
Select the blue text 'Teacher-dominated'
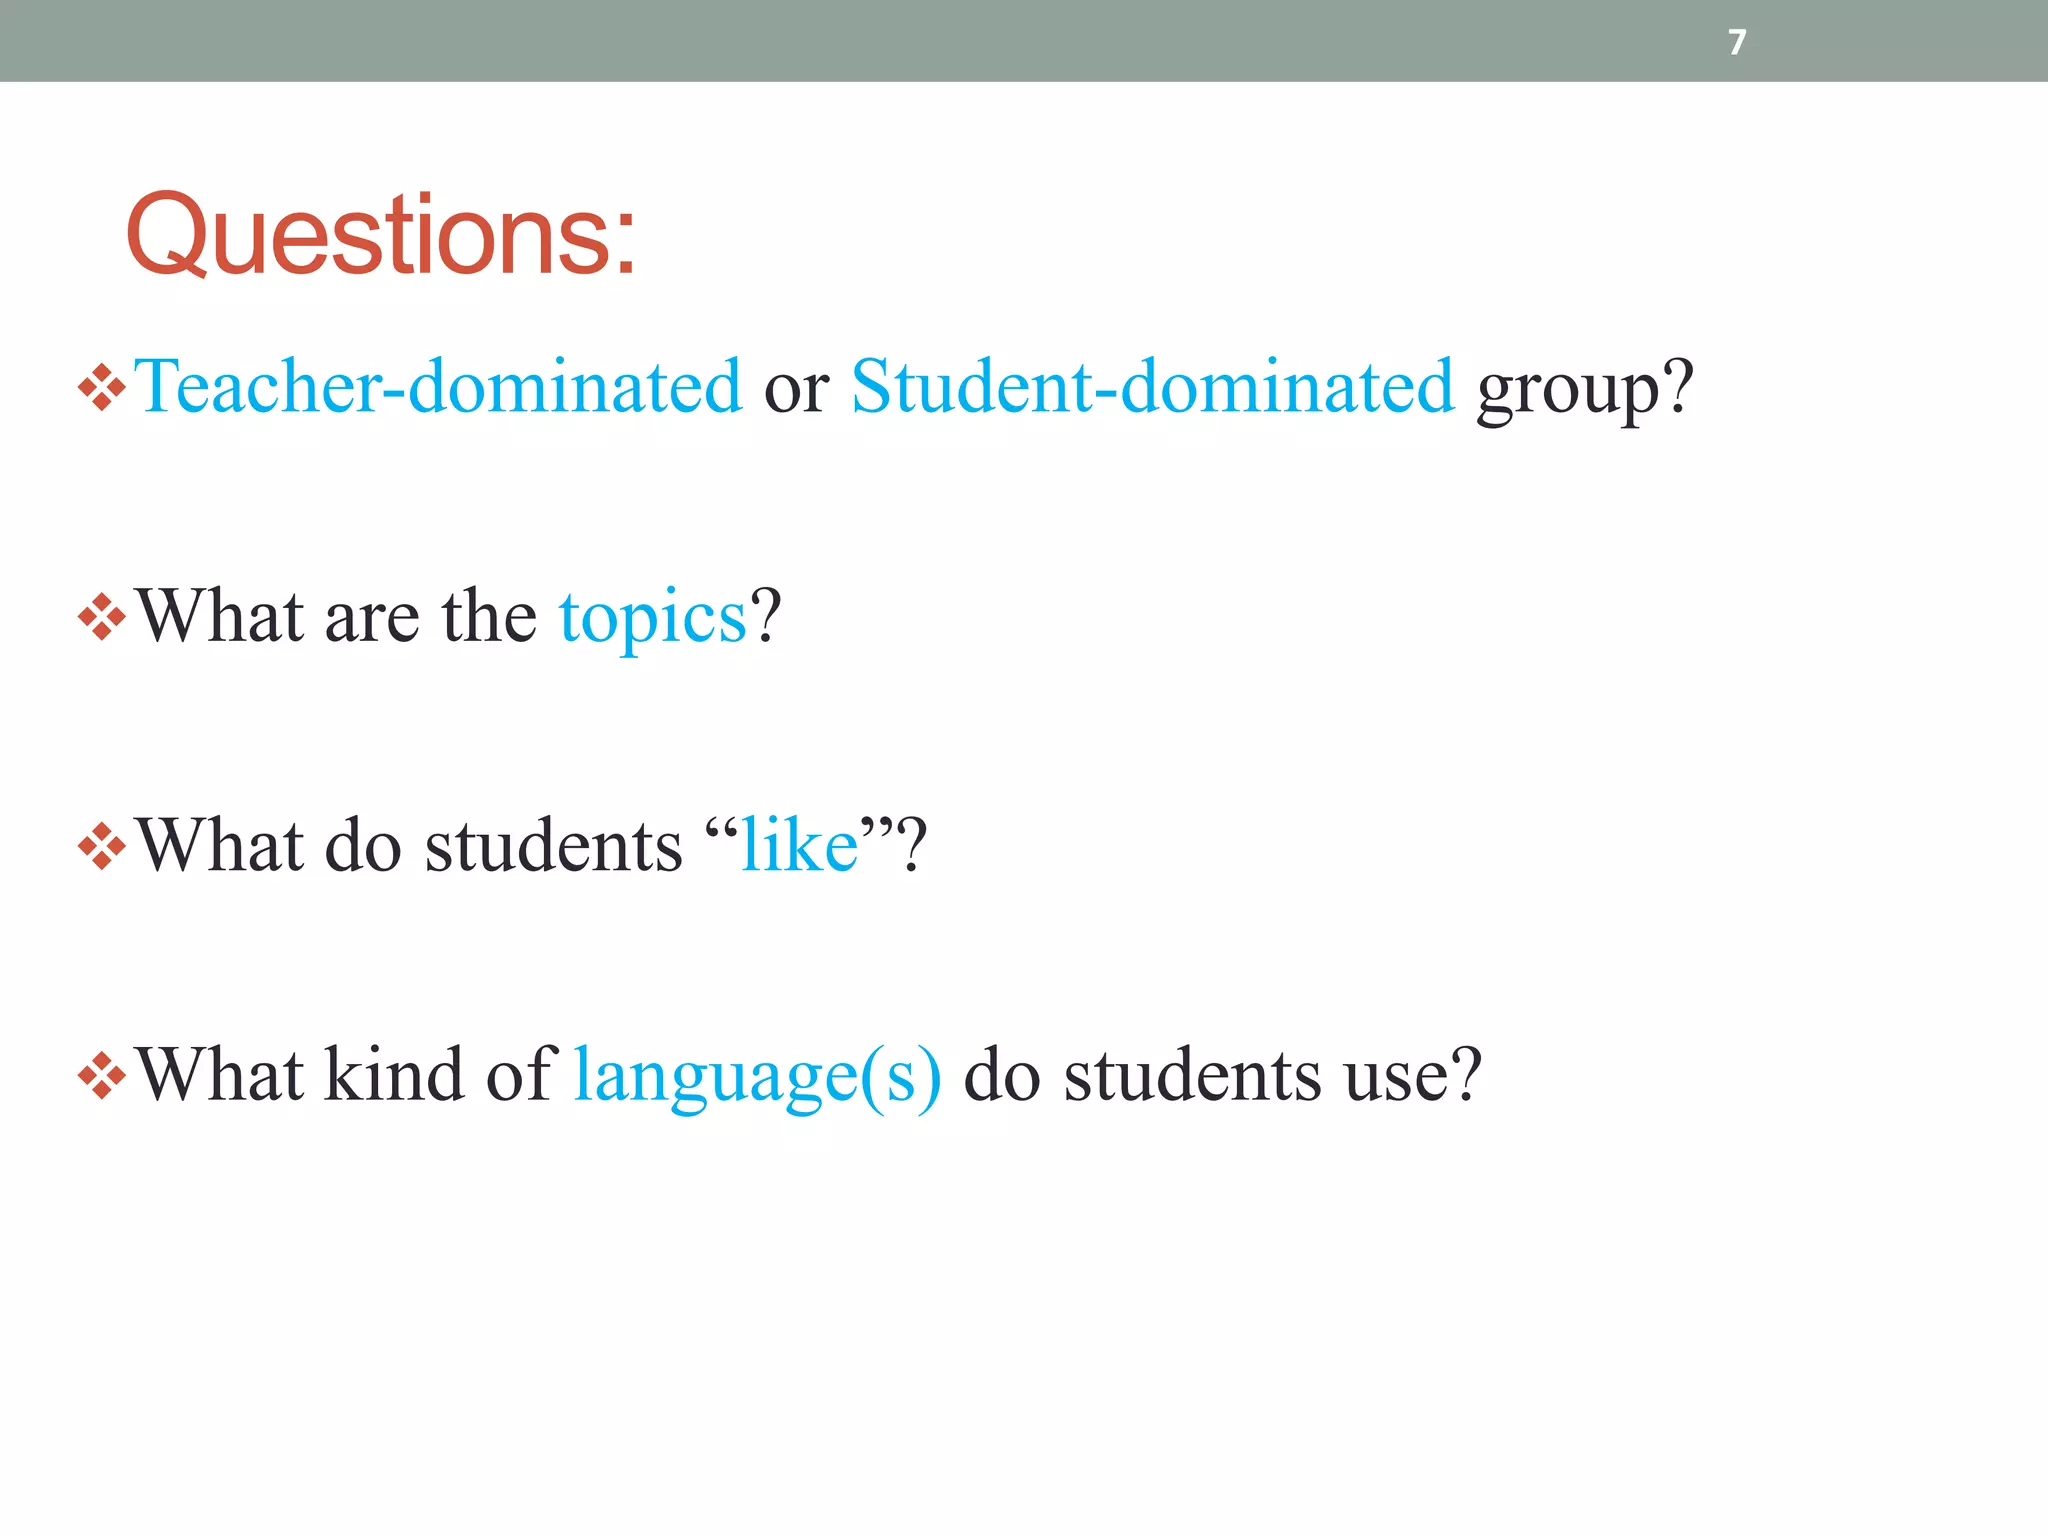(x=438, y=386)
